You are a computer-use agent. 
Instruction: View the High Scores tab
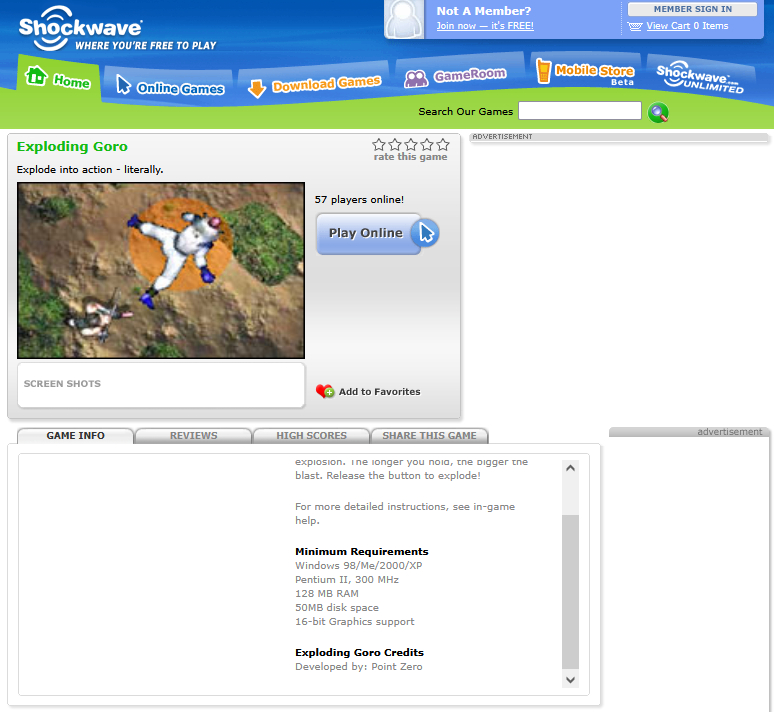(x=311, y=436)
